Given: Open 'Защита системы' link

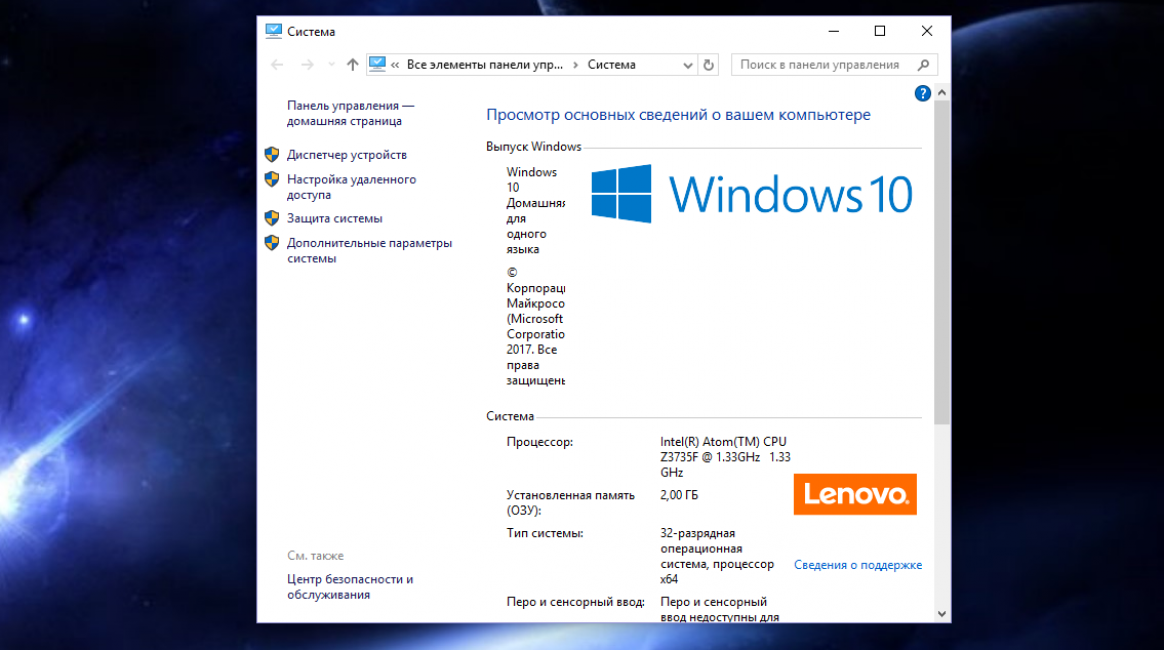Looking at the screenshot, I should [335, 218].
